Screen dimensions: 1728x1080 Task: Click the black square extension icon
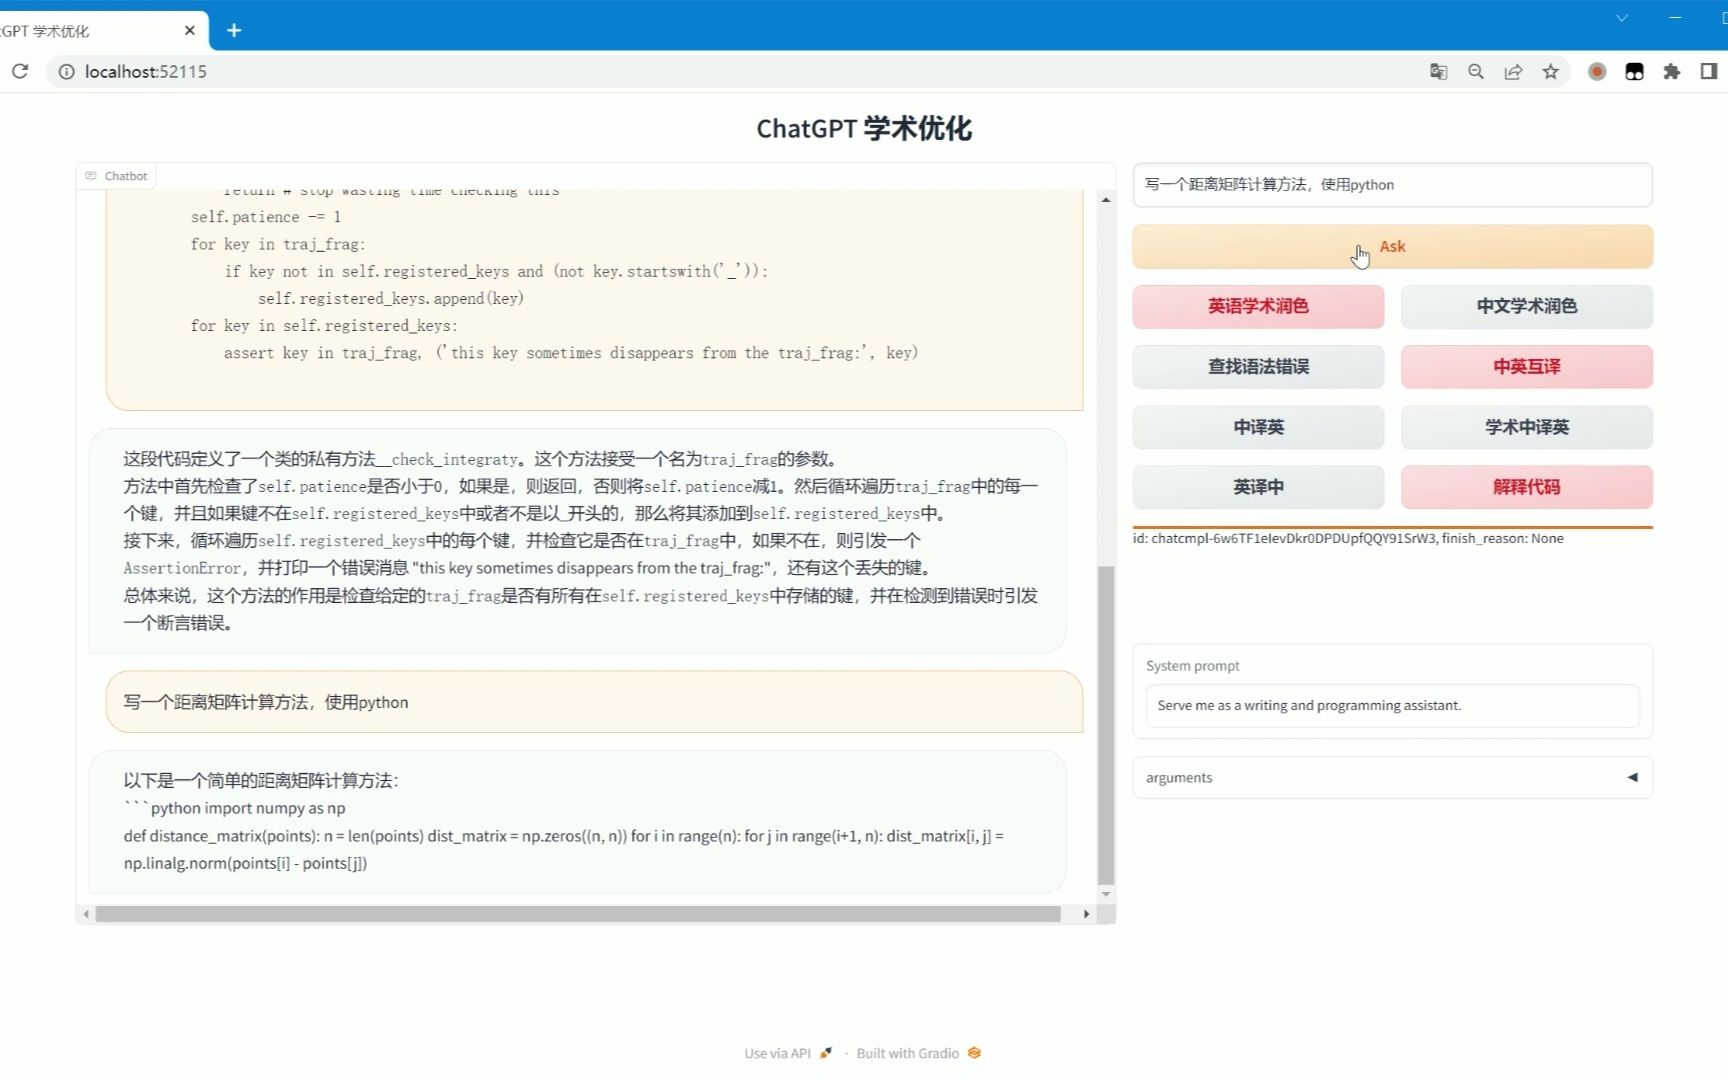coord(1634,71)
